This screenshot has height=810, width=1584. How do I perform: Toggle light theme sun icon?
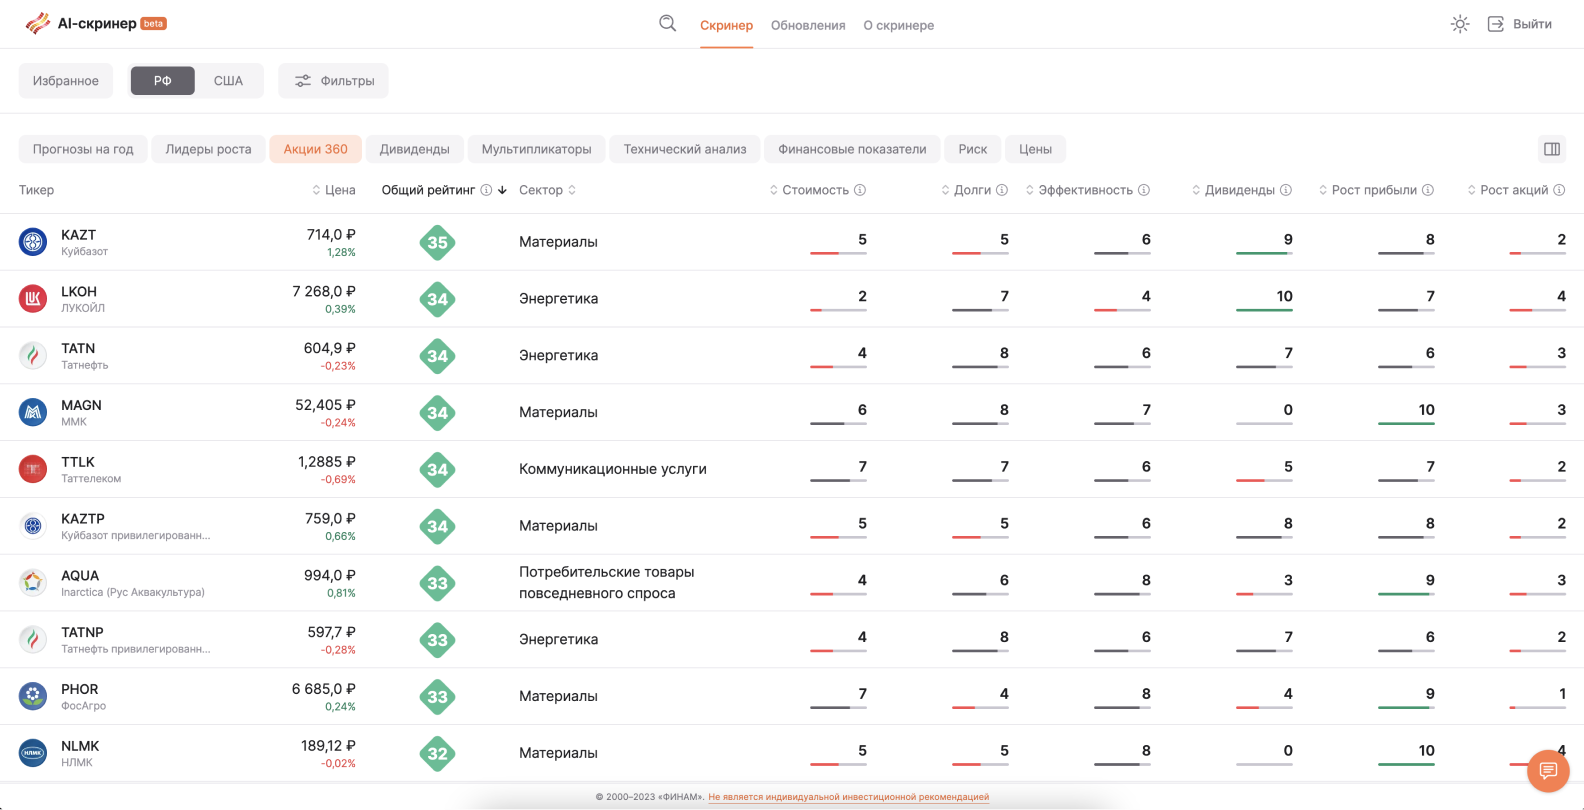click(1460, 24)
